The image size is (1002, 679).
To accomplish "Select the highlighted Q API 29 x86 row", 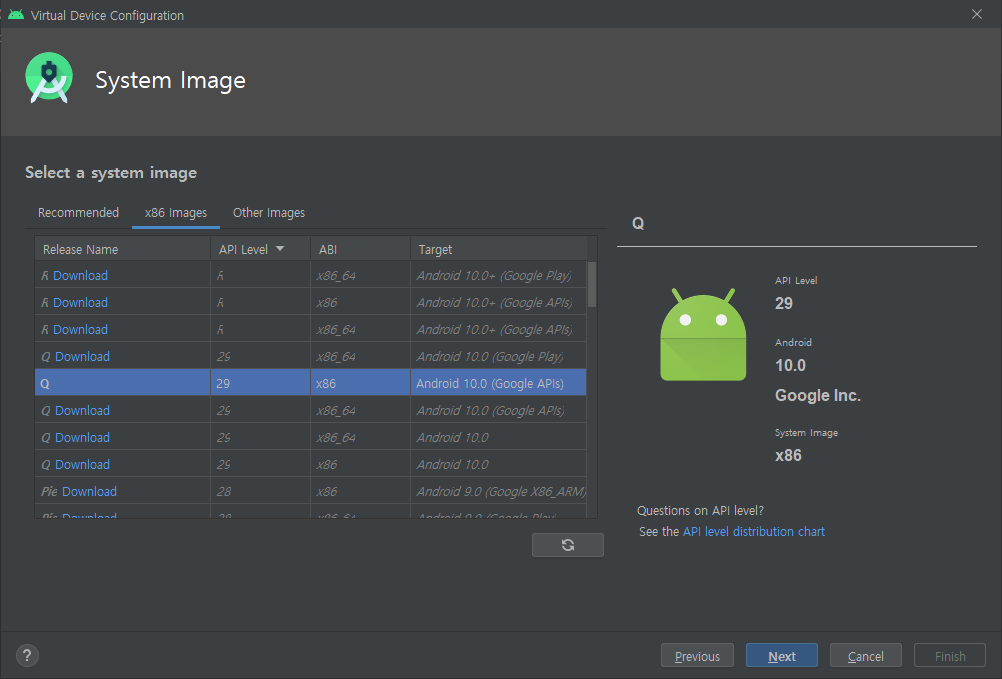I will click(311, 383).
